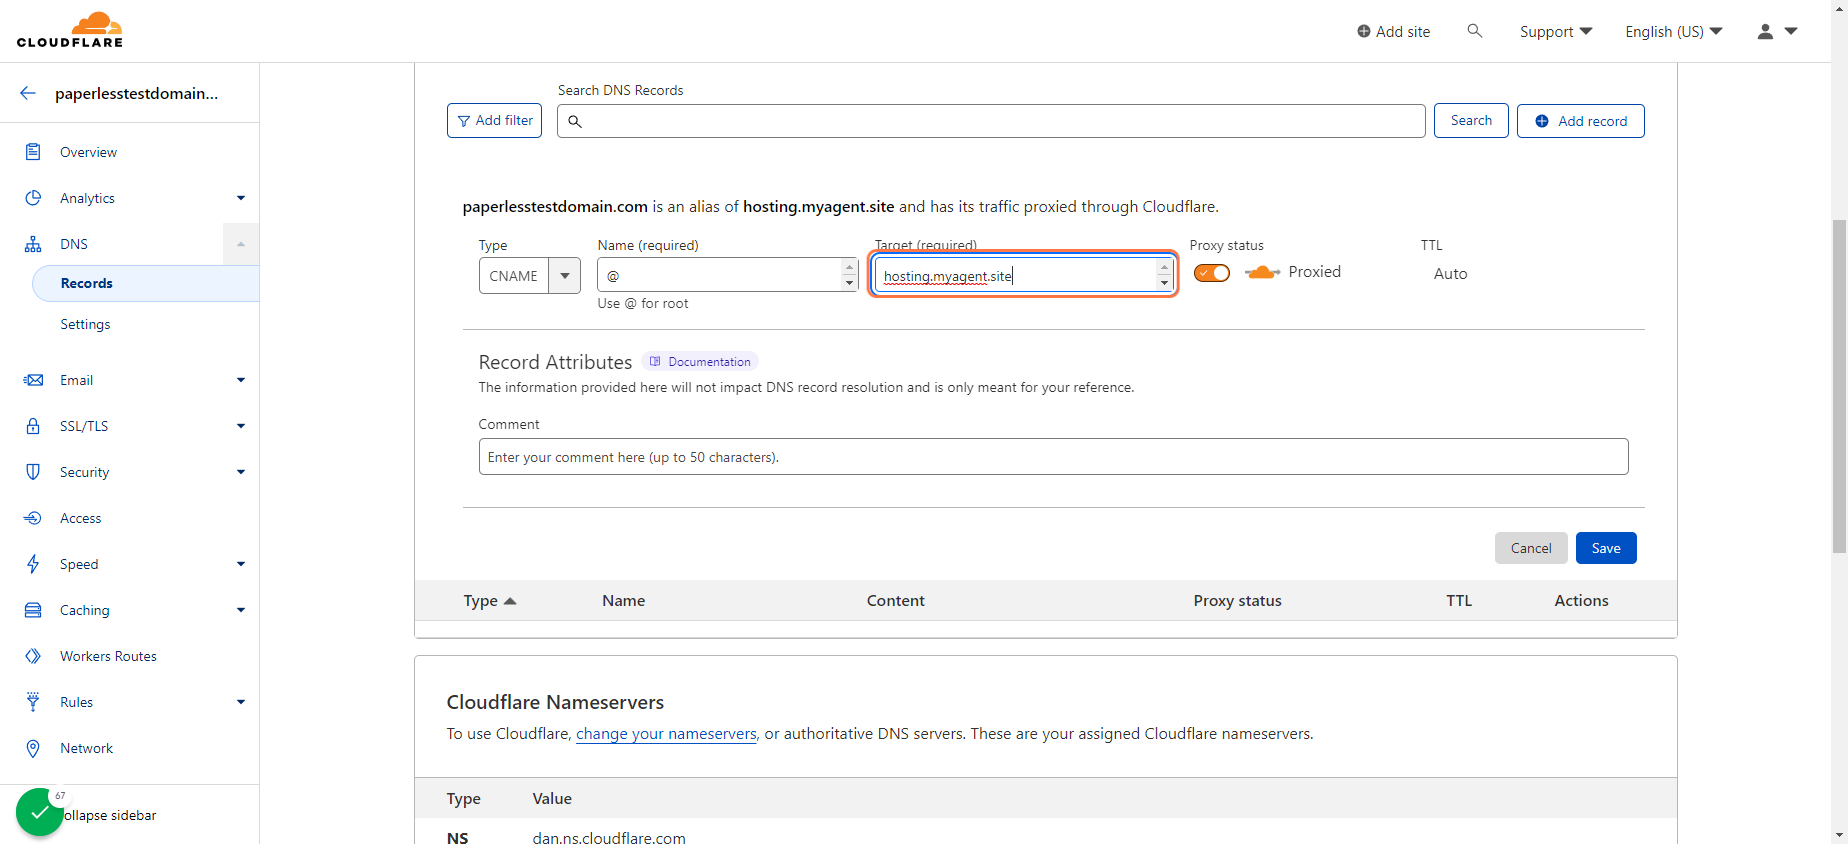Screen dimensions: 1848x844
Task: Toggle the Proxied status switch
Action: pyautogui.click(x=1212, y=273)
